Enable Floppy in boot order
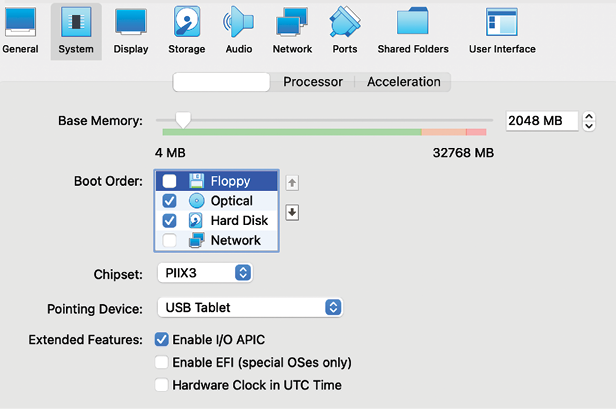Screen dimensions: 616x409 pos(169,181)
